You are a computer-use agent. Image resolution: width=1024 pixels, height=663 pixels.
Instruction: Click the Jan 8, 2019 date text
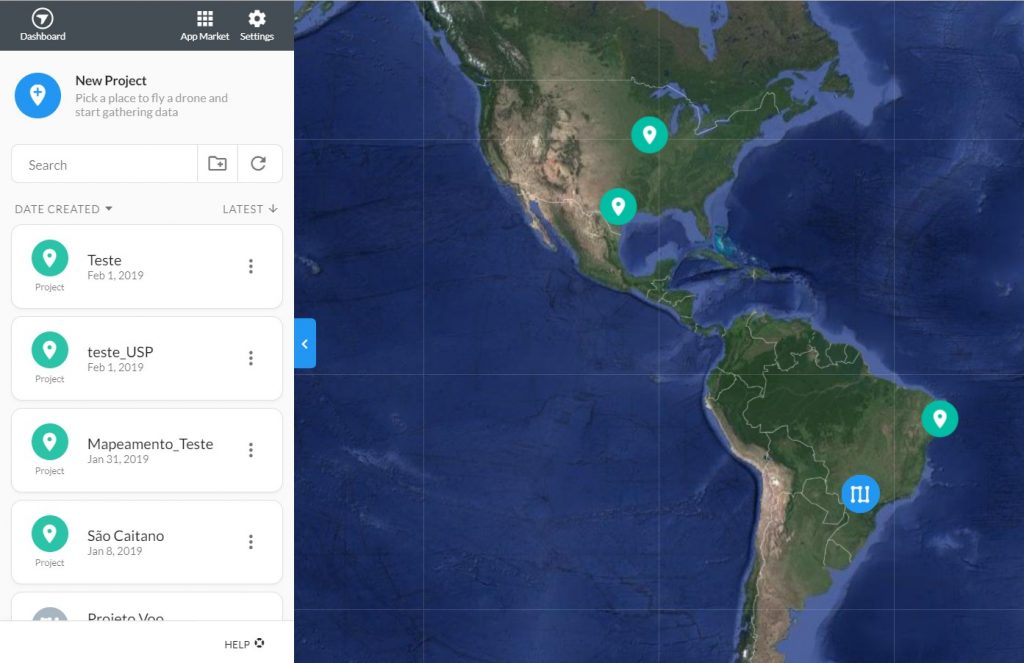[x=115, y=551]
